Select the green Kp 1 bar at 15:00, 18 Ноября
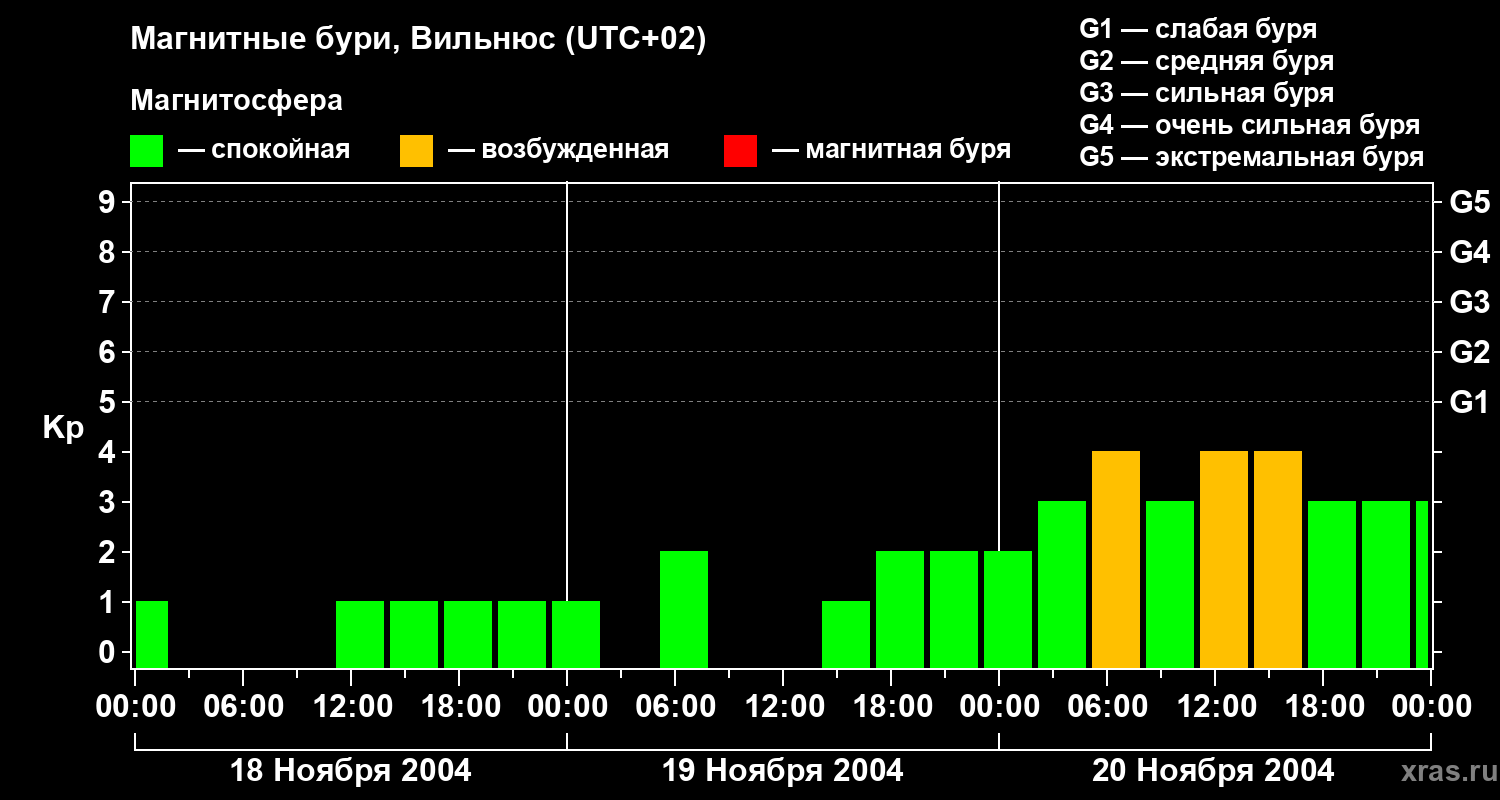 414,635
